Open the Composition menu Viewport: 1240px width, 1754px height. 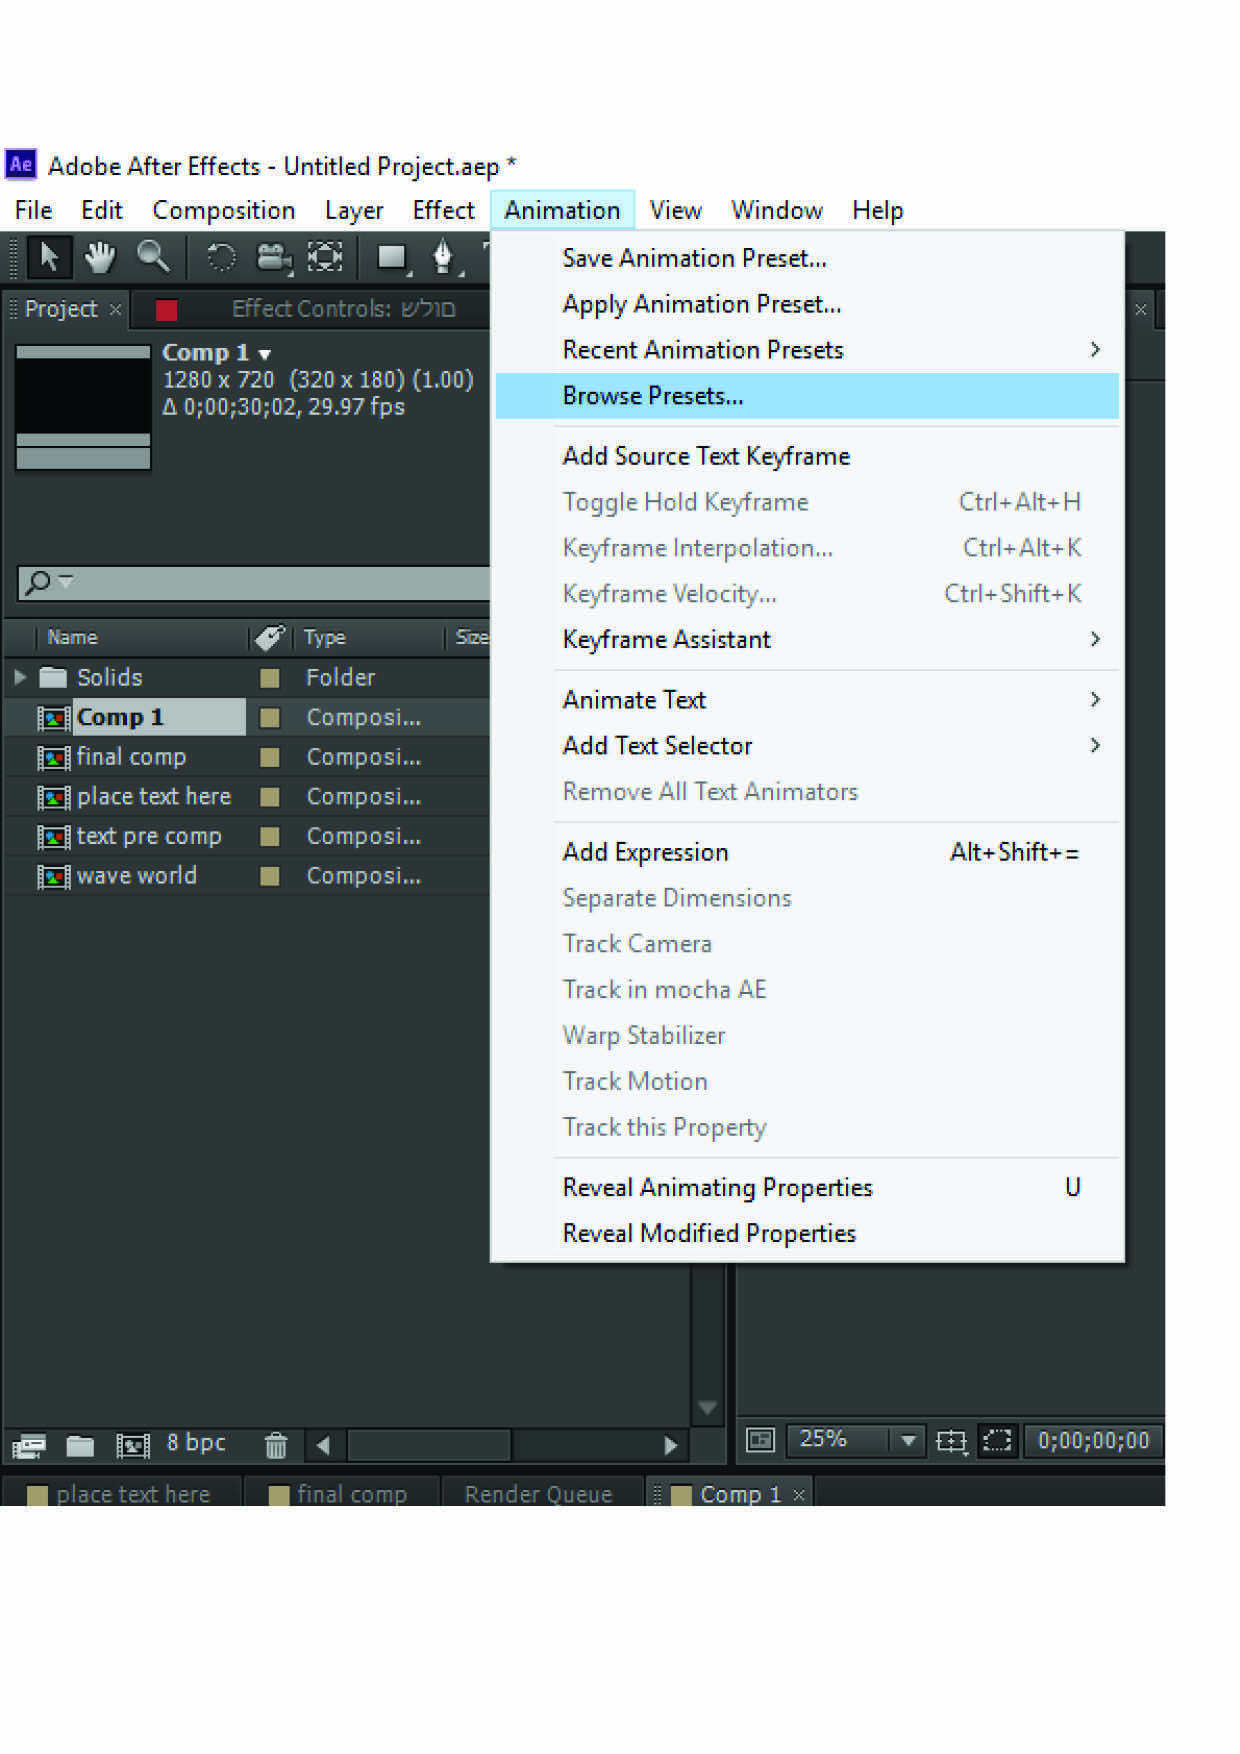(x=223, y=210)
